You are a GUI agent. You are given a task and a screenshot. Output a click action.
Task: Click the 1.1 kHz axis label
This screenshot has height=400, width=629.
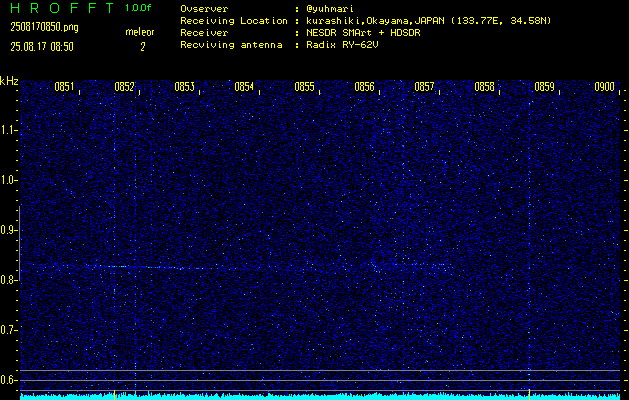(8, 130)
